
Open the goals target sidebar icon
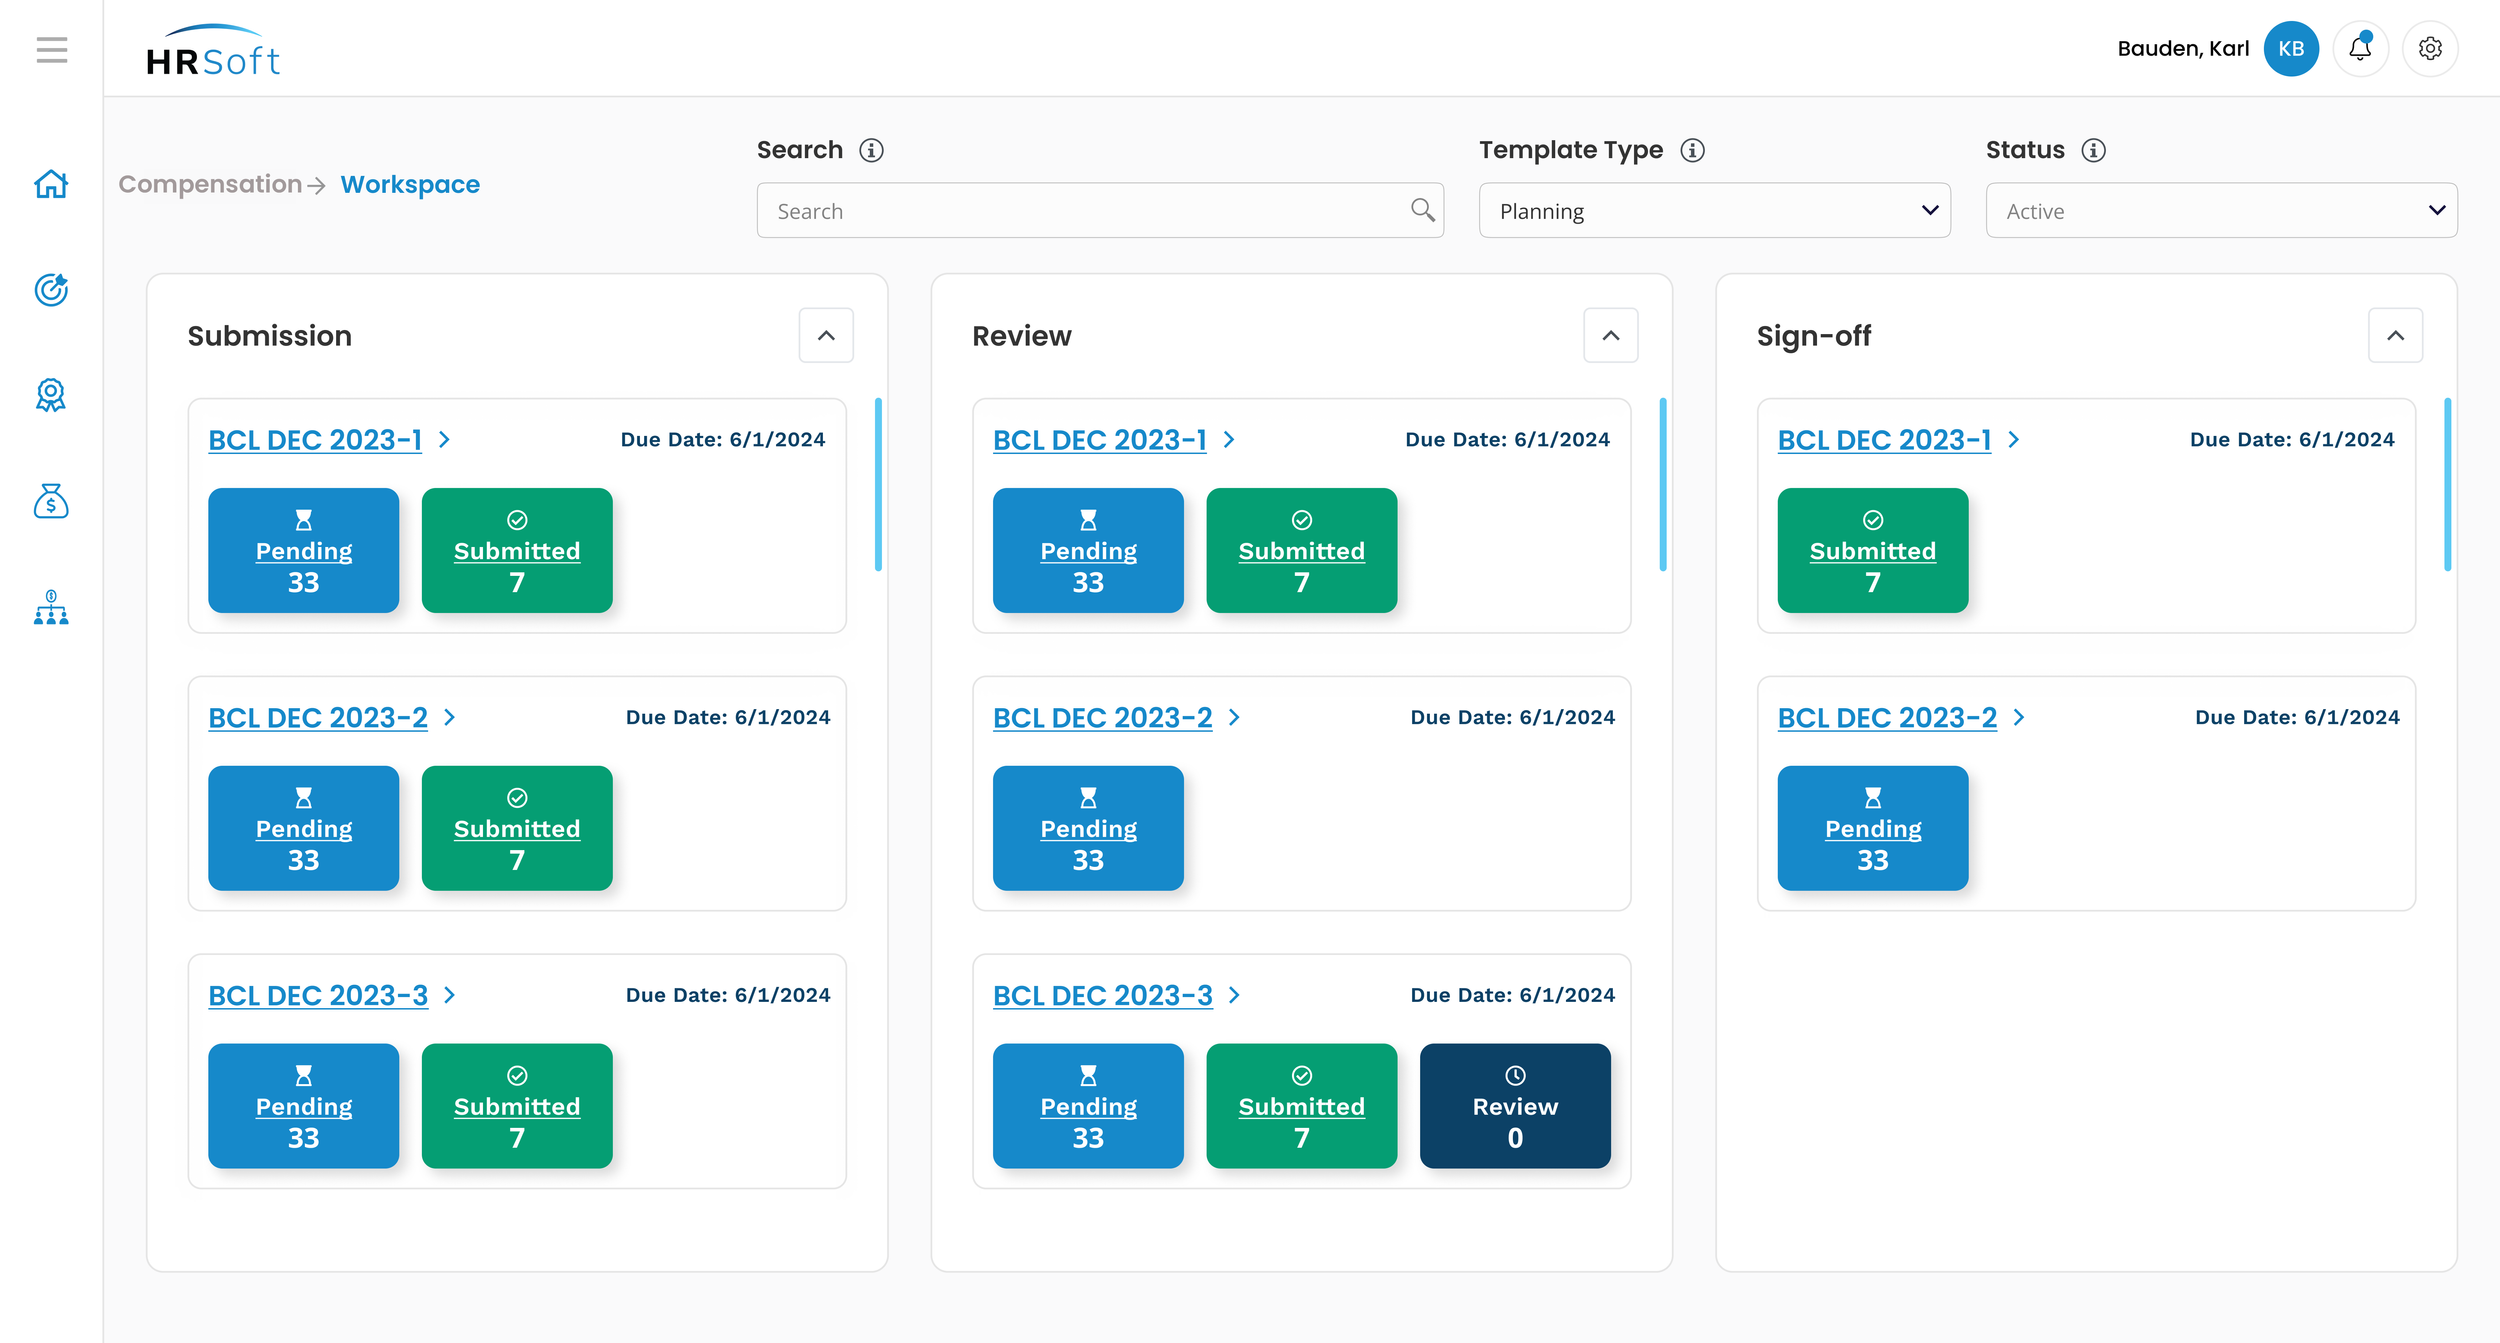51,290
